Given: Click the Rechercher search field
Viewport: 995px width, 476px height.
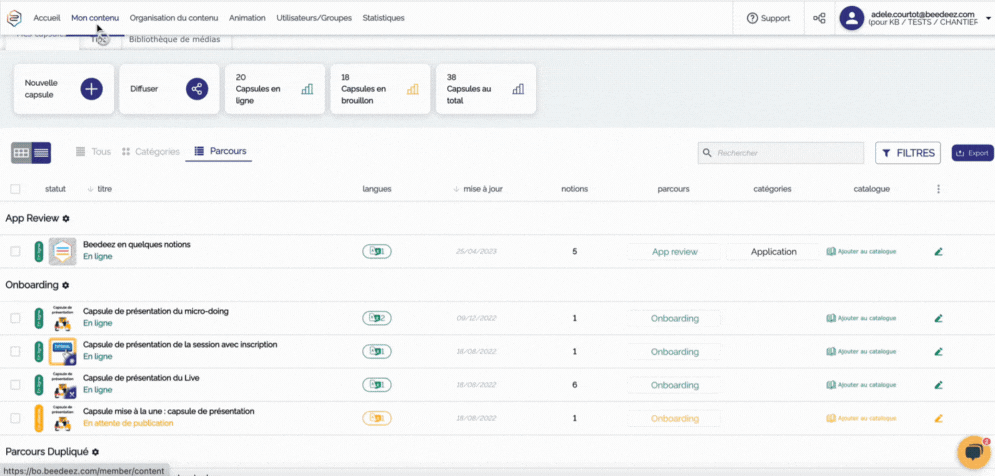Looking at the screenshot, I should [x=781, y=153].
